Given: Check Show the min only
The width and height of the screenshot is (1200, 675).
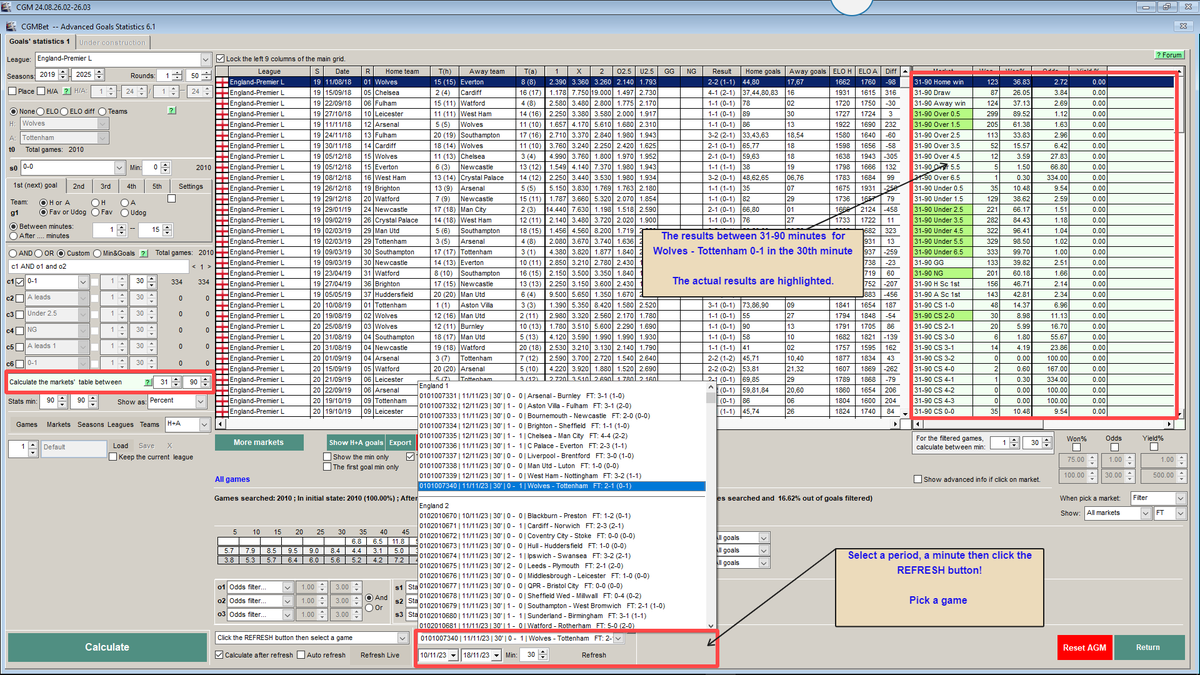Looking at the screenshot, I should coord(326,457).
